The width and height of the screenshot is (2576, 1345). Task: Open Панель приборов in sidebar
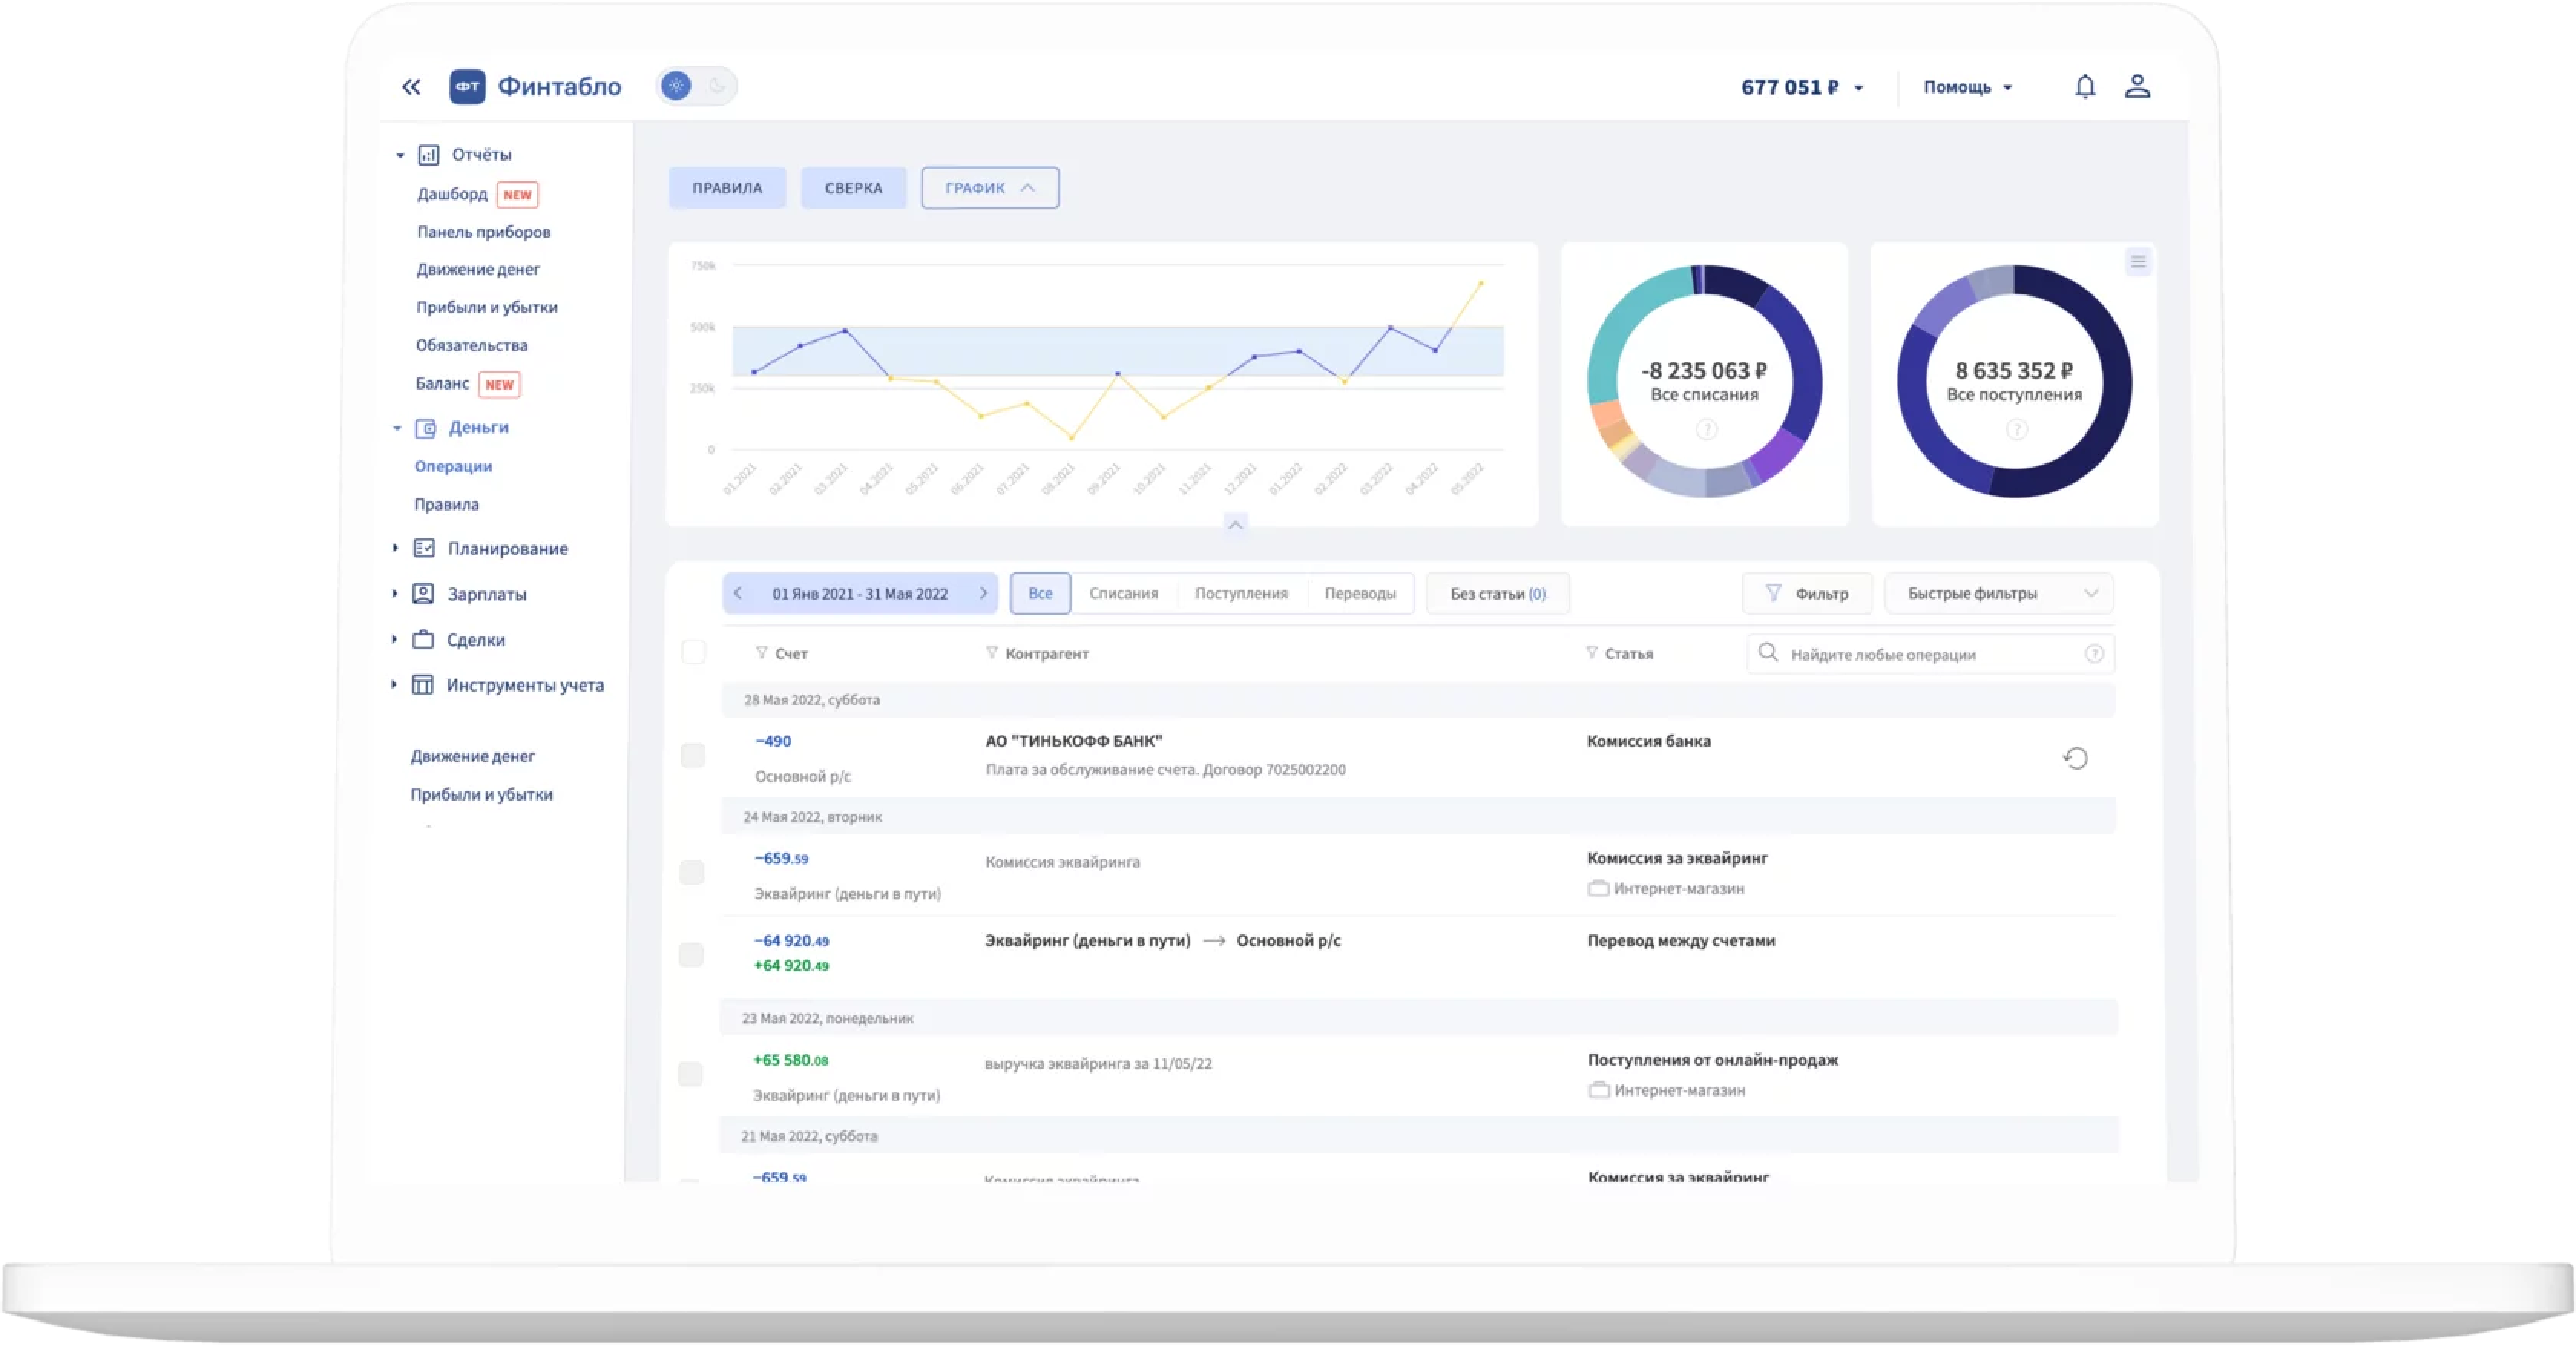coord(484,232)
